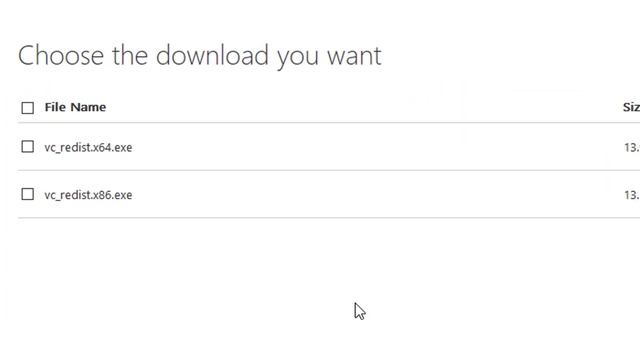Check the vc_redist.x86.exe checkbox

27,194
